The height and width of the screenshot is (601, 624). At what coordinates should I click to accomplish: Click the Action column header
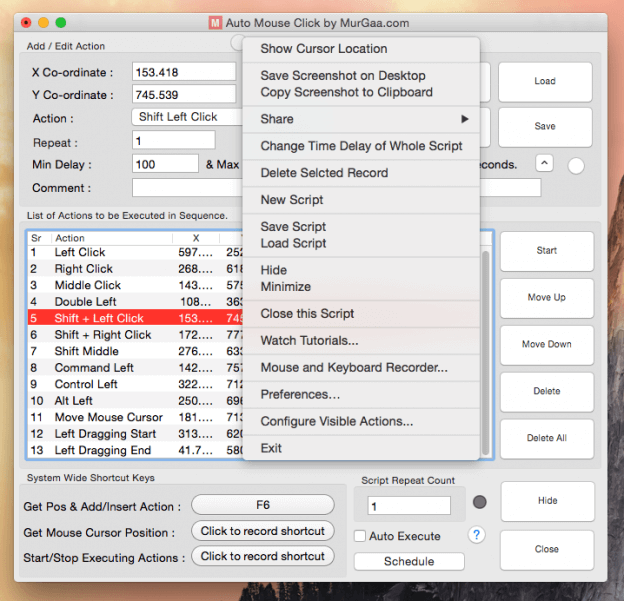tap(112, 238)
